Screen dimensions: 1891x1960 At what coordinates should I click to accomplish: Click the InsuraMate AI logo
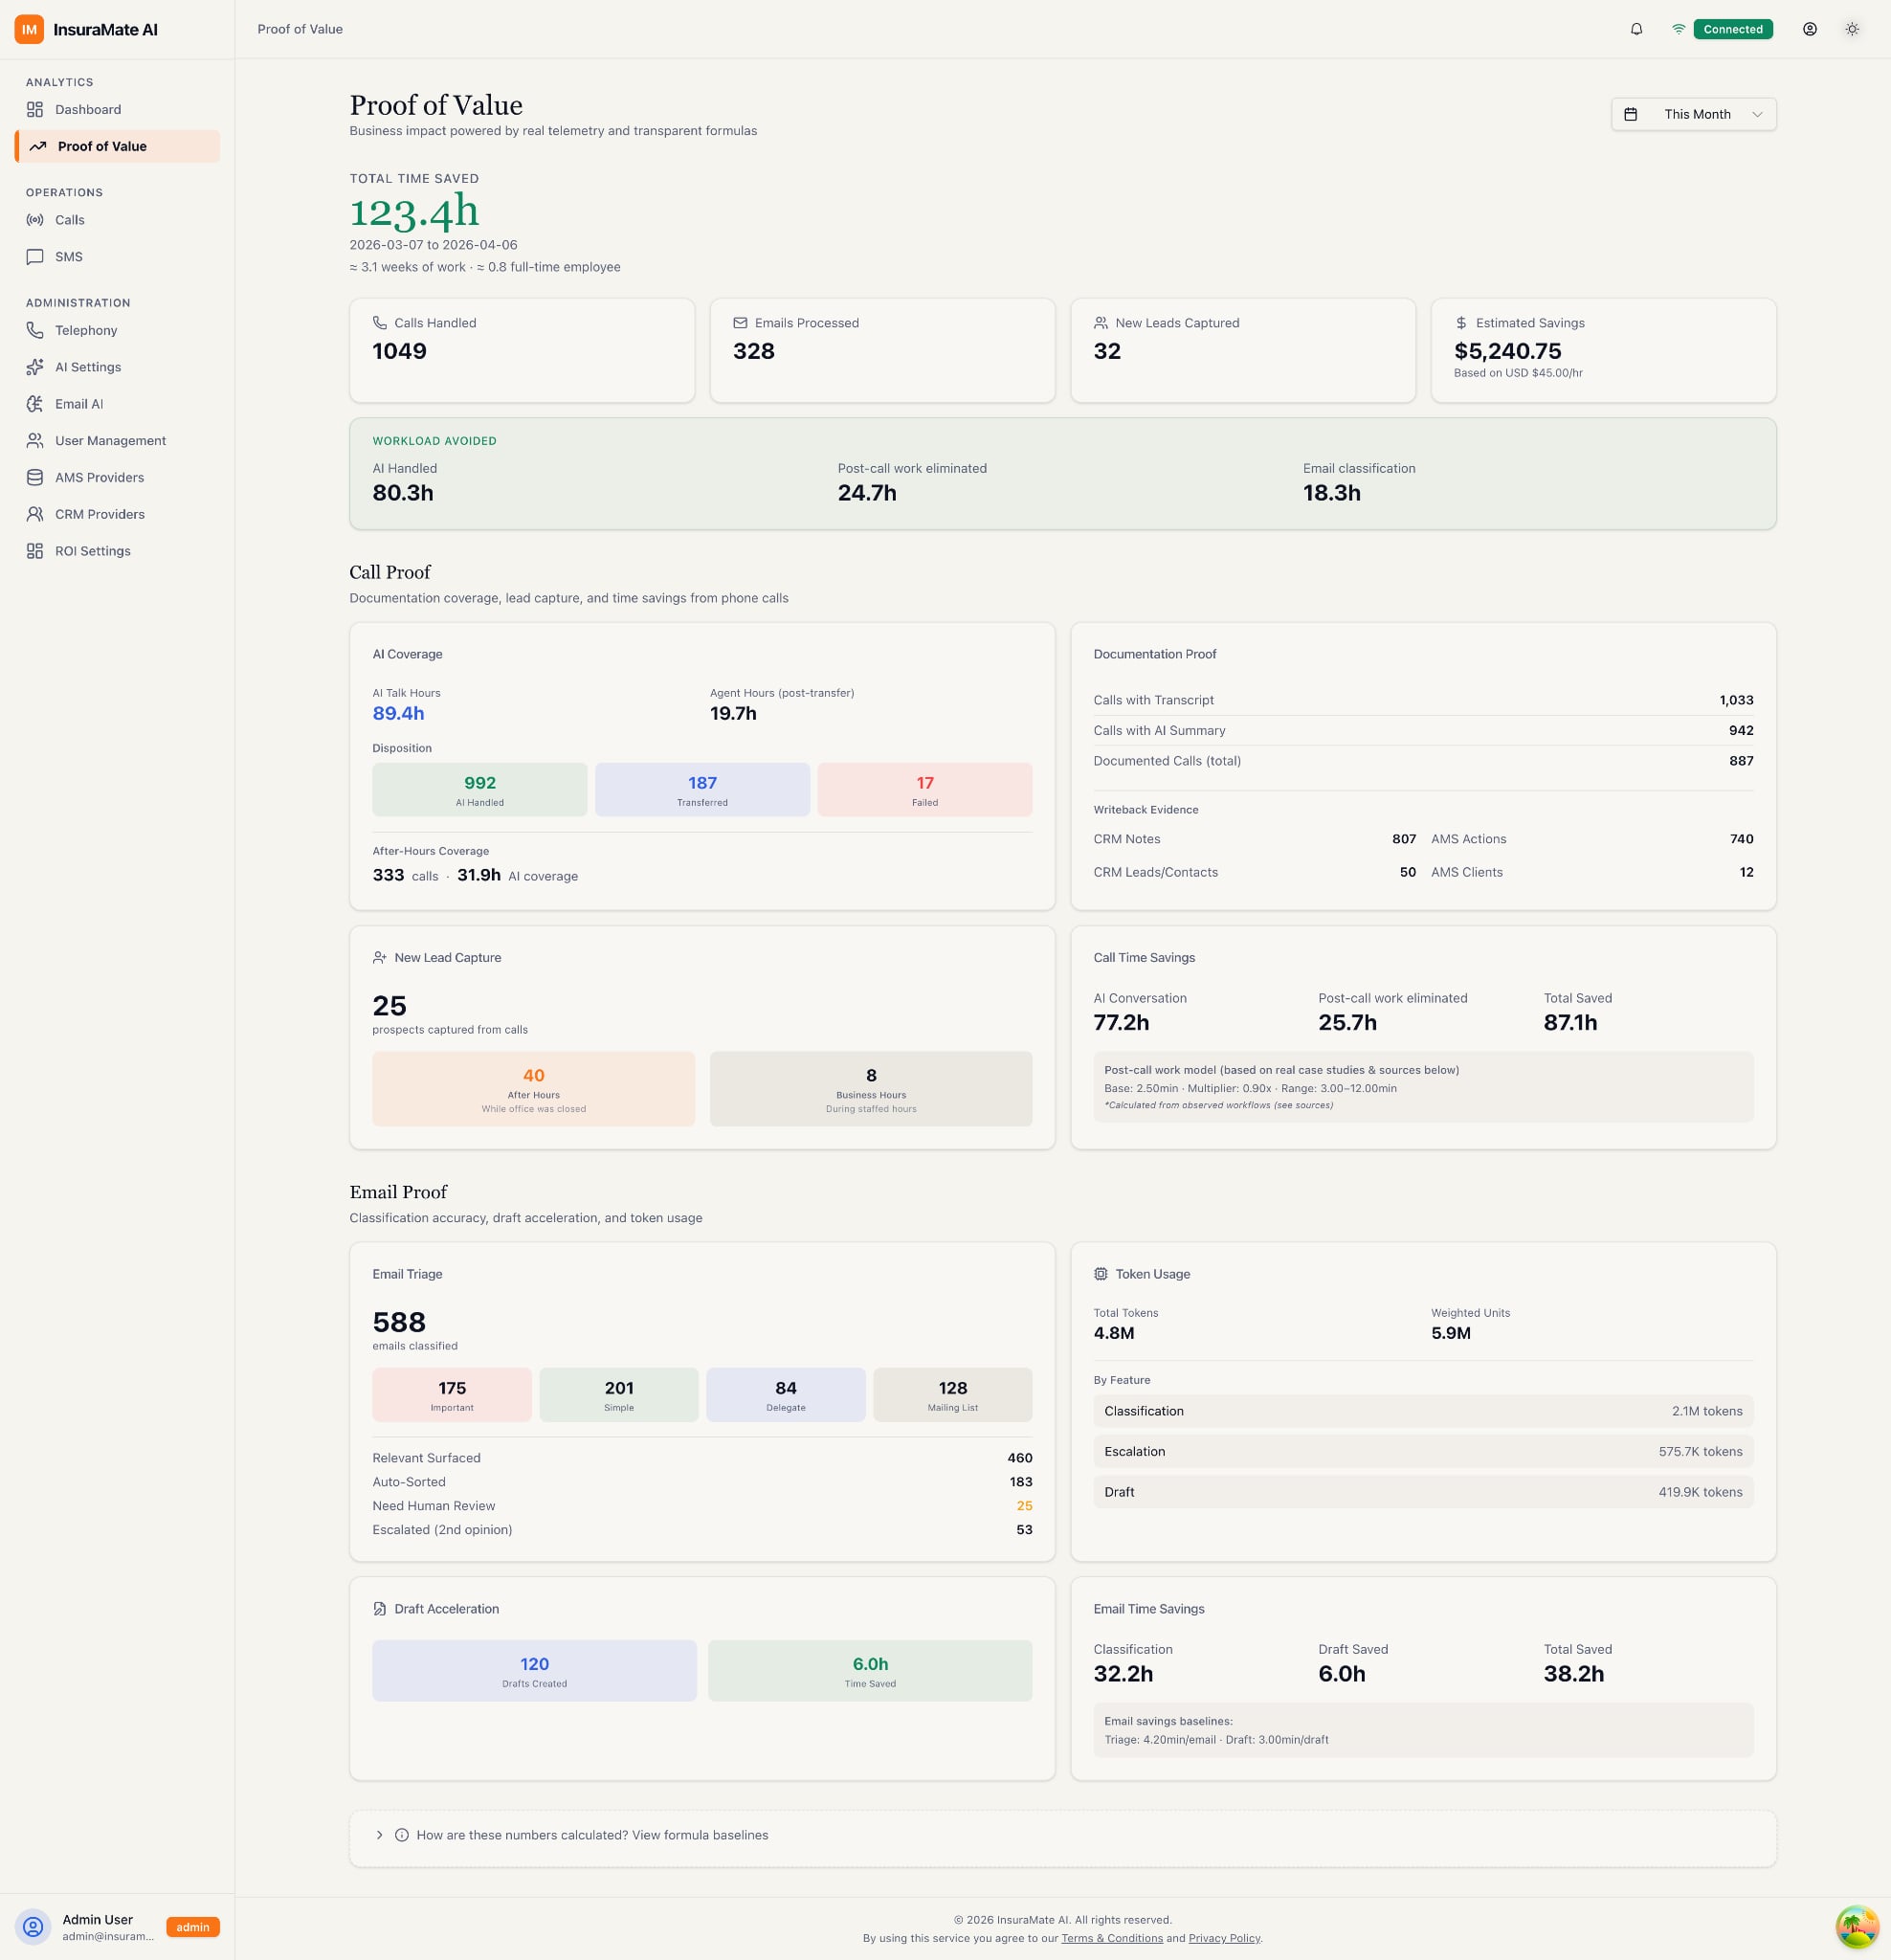tap(93, 29)
